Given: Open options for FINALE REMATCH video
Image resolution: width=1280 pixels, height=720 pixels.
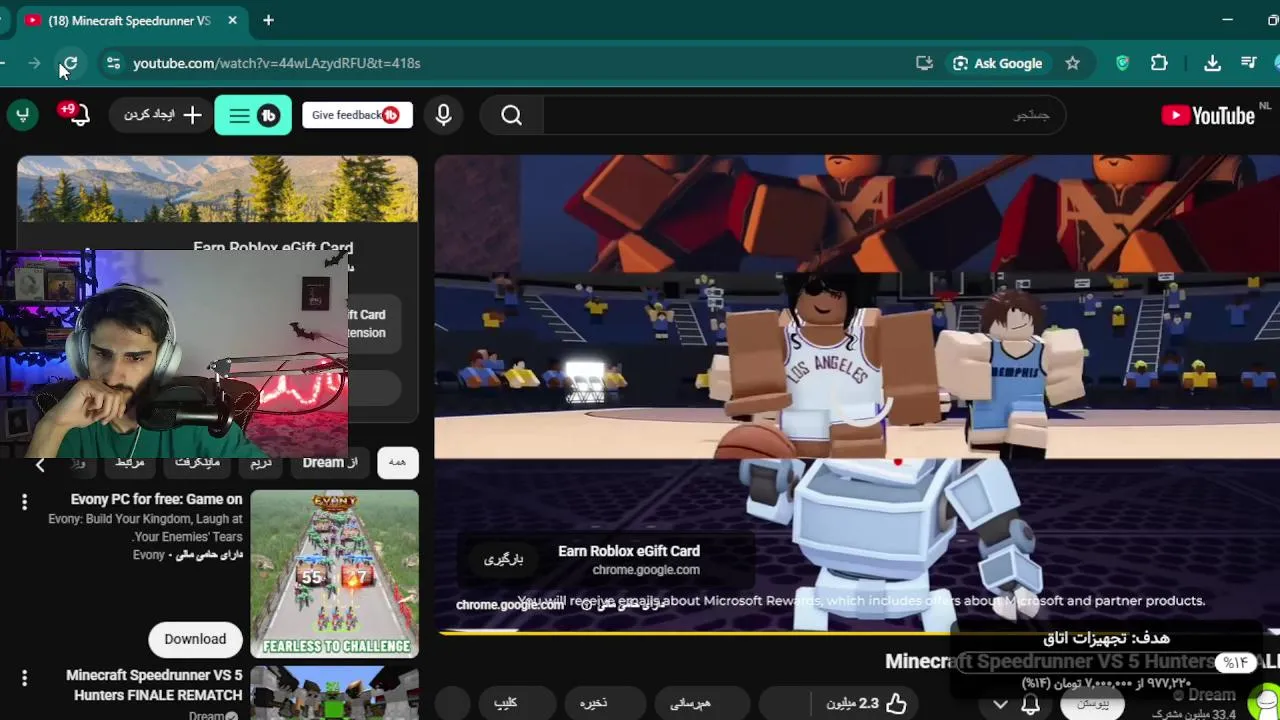Looking at the screenshot, I should point(24,678).
